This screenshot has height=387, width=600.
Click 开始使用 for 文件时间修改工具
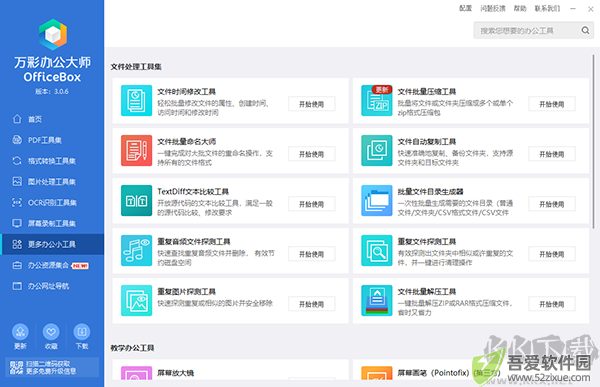coord(311,104)
